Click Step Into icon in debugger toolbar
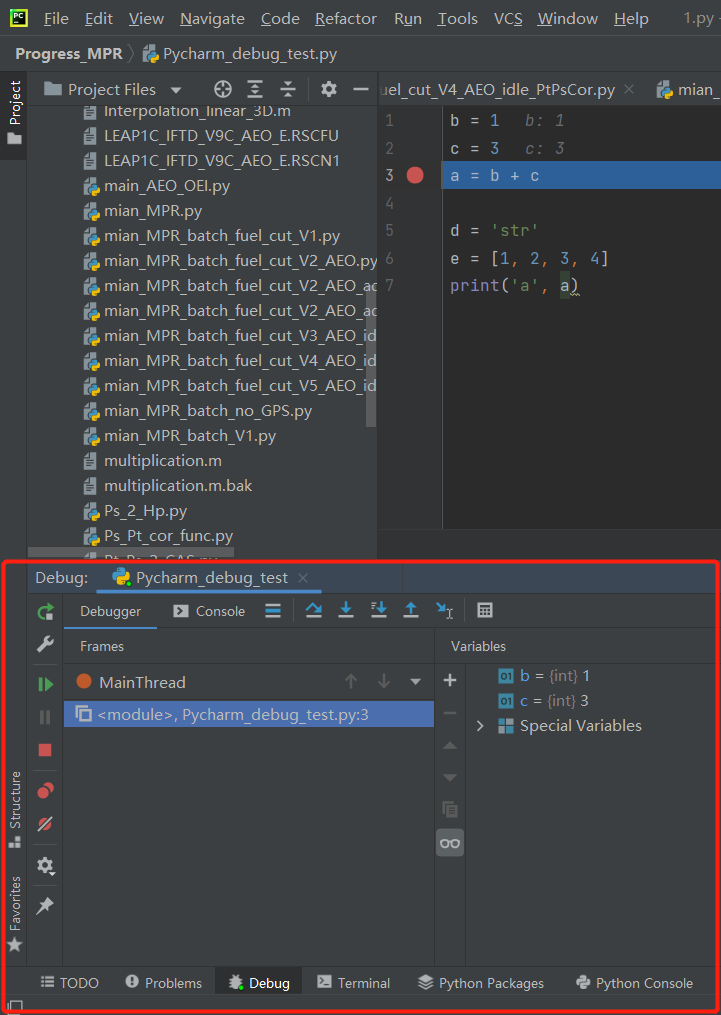 [346, 610]
